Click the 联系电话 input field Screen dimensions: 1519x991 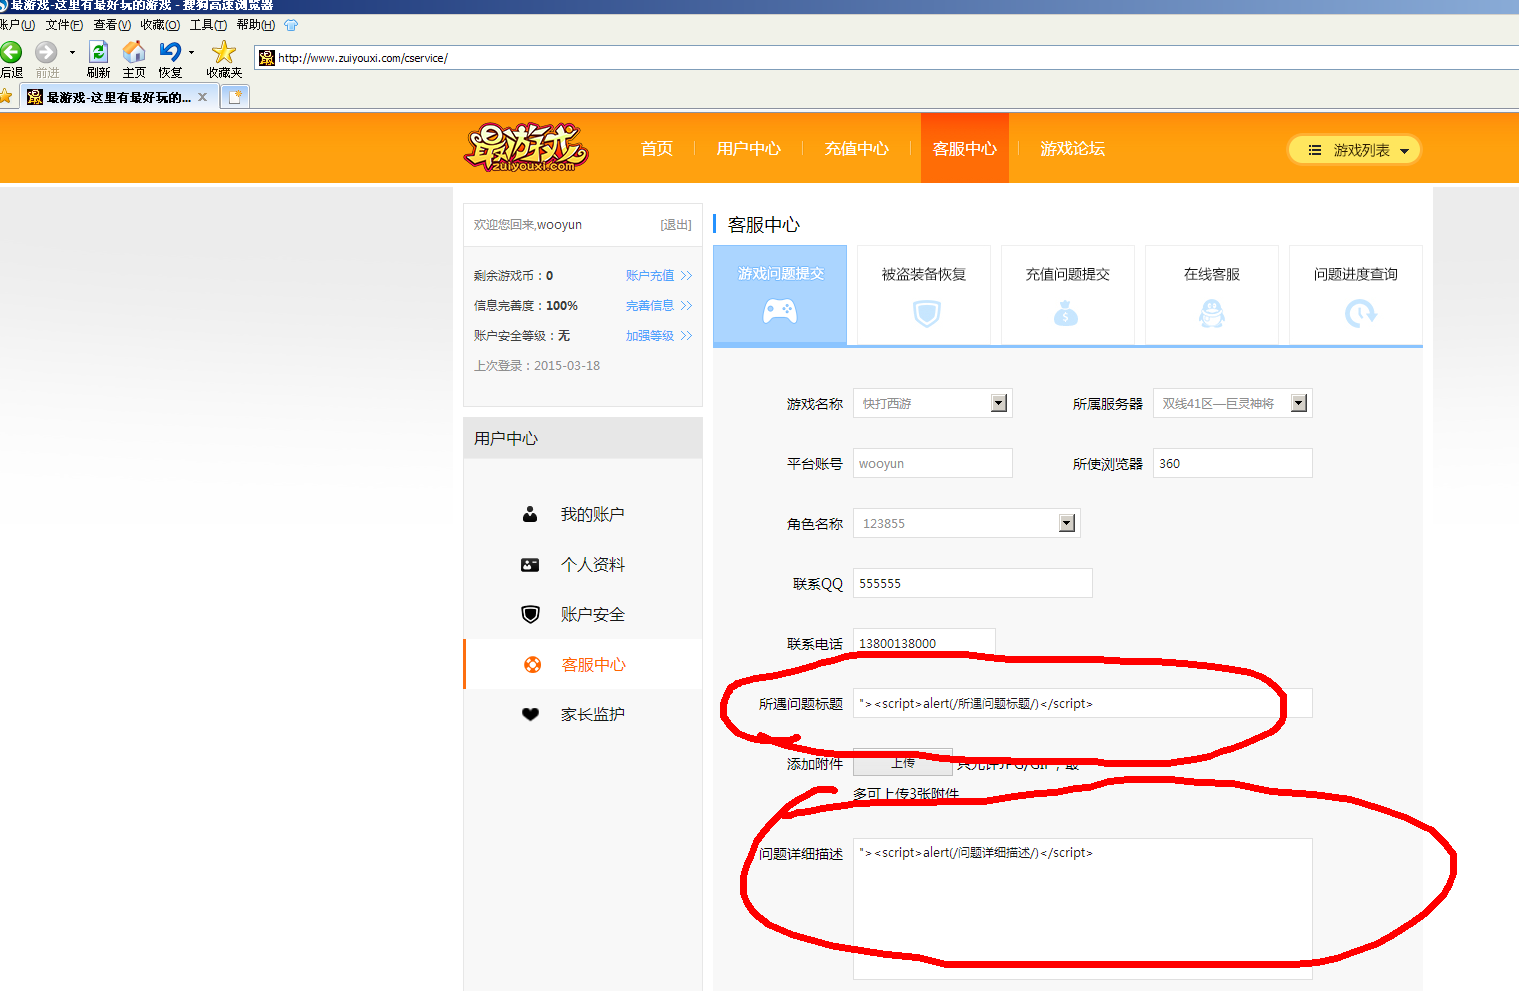924,643
